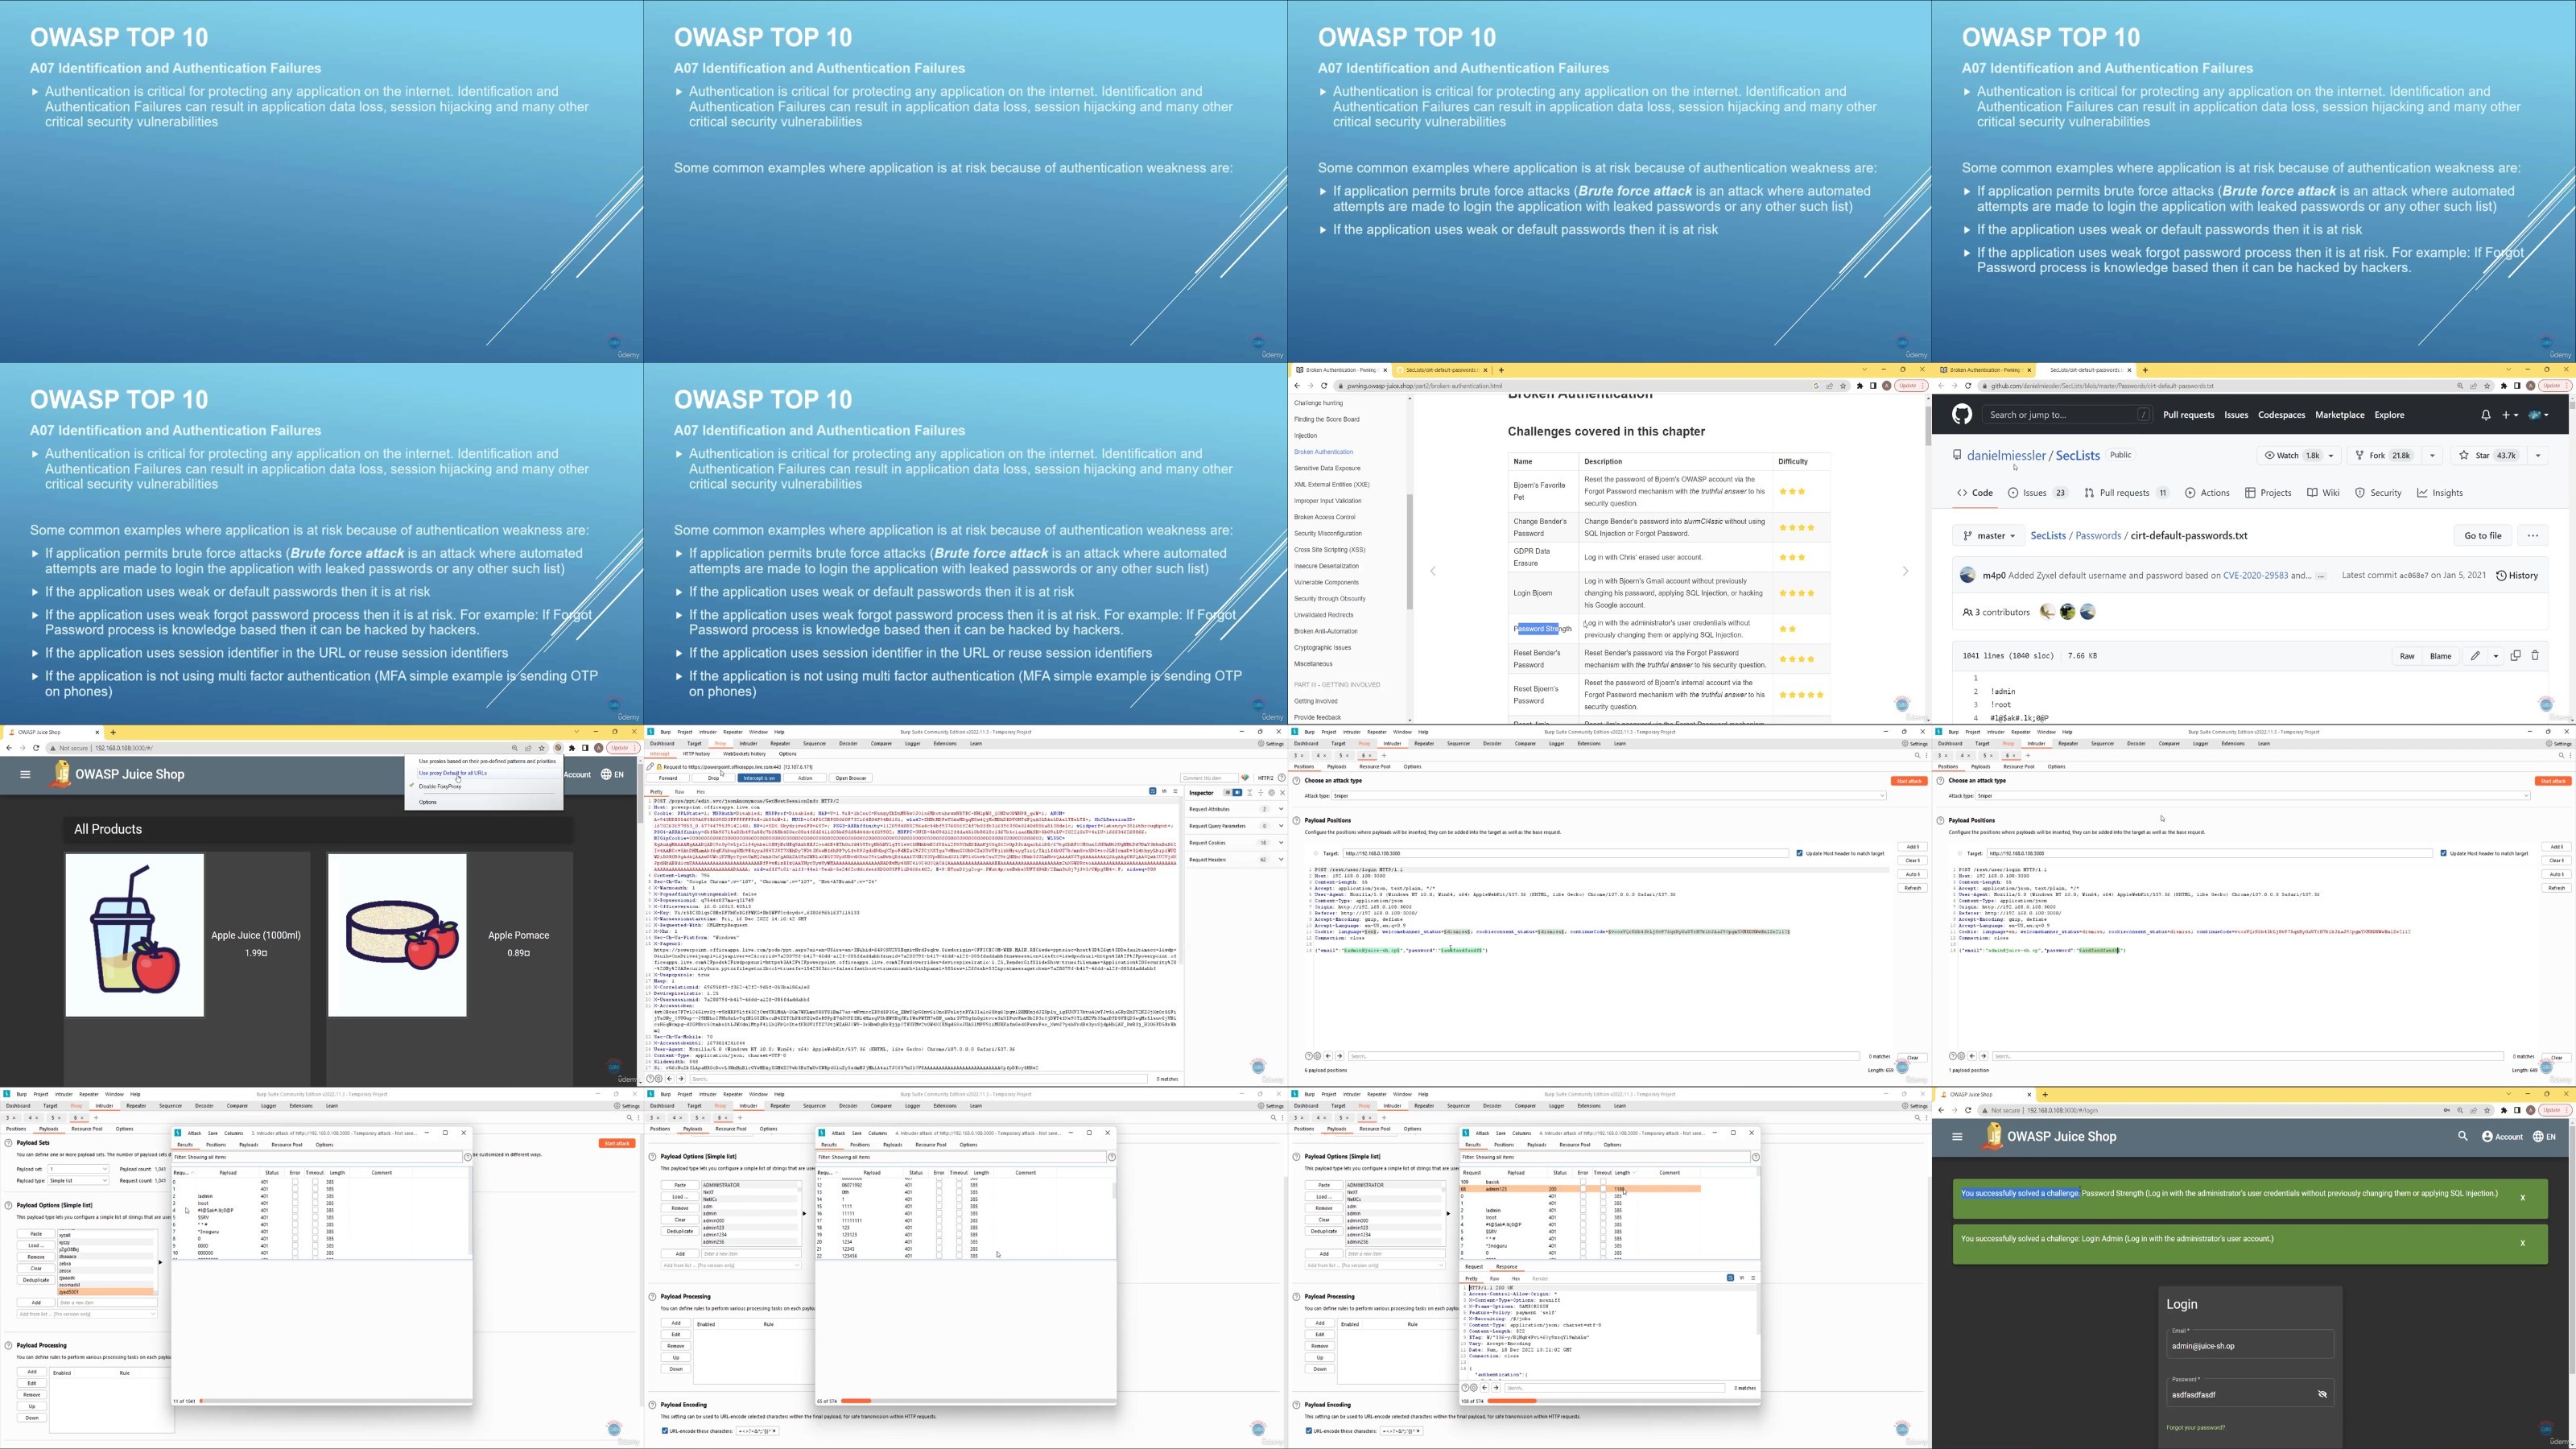The width and height of the screenshot is (2576, 1449).
Task: Click the back arrow in Juice Shop login window
Action: (x=1941, y=1110)
